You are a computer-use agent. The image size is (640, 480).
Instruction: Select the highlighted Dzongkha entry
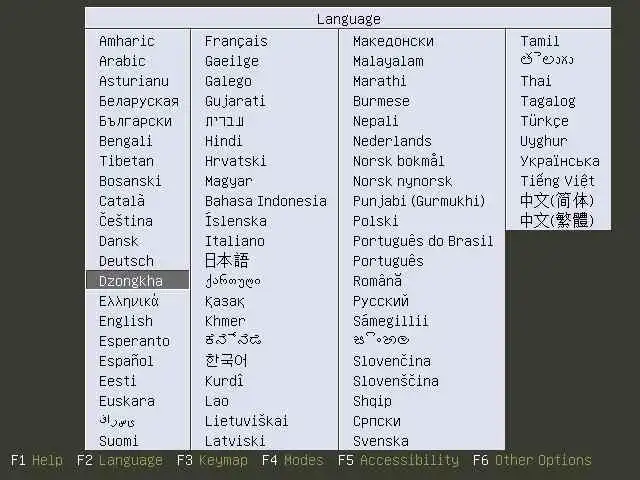pyautogui.click(x=138, y=280)
